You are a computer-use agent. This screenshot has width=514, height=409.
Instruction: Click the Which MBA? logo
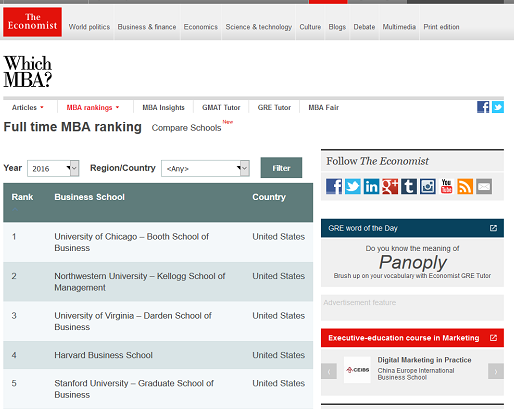(28, 71)
